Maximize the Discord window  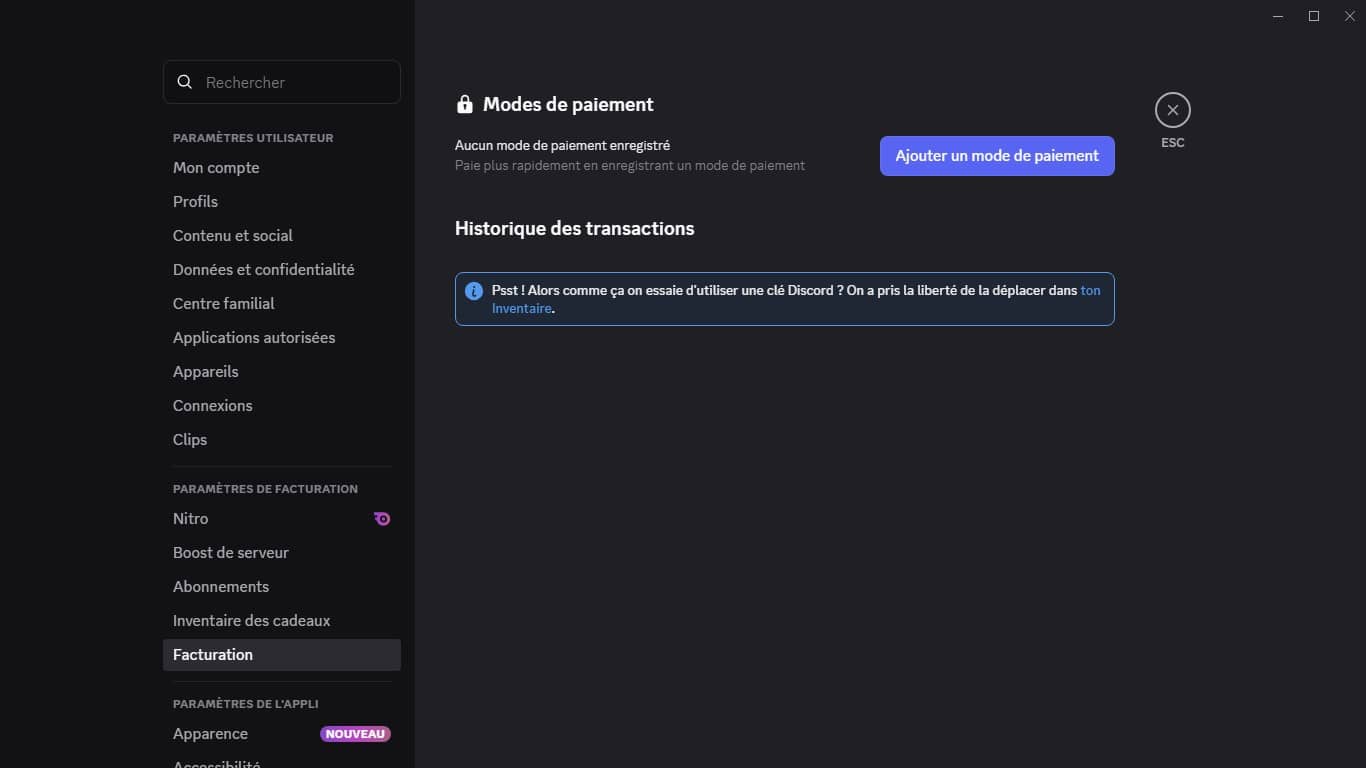click(x=1314, y=16)
